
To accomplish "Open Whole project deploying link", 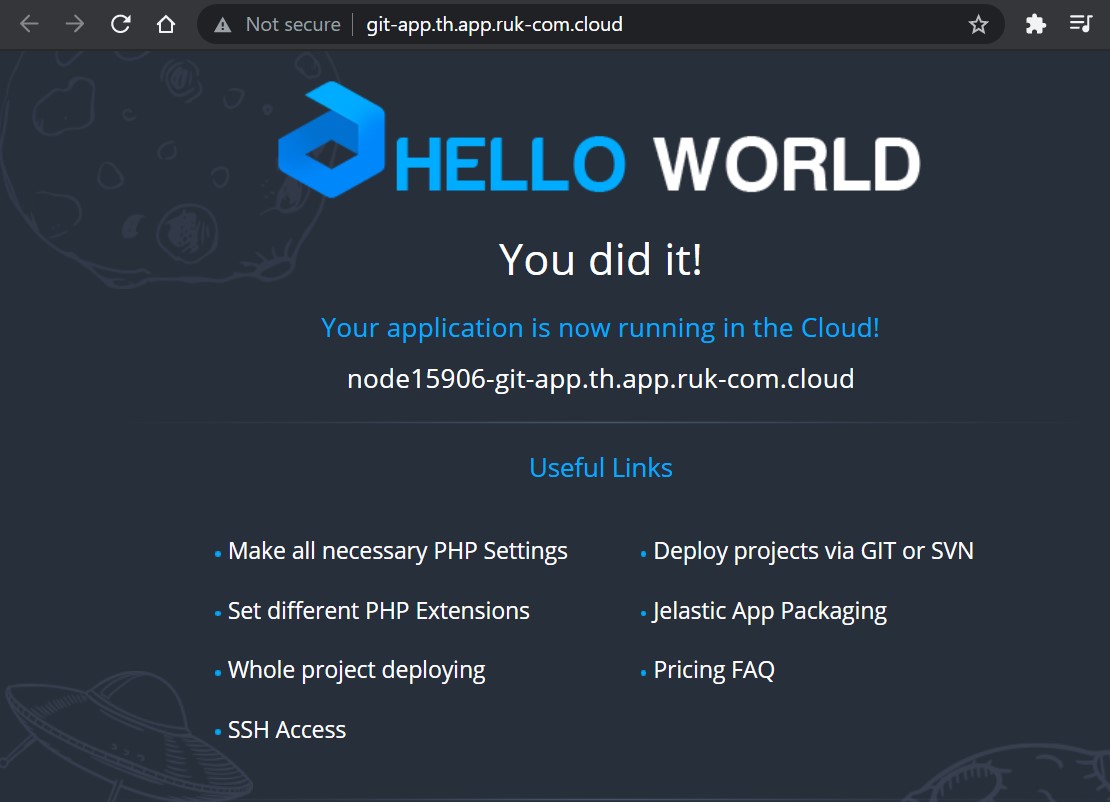I will [x=357, y=670].
